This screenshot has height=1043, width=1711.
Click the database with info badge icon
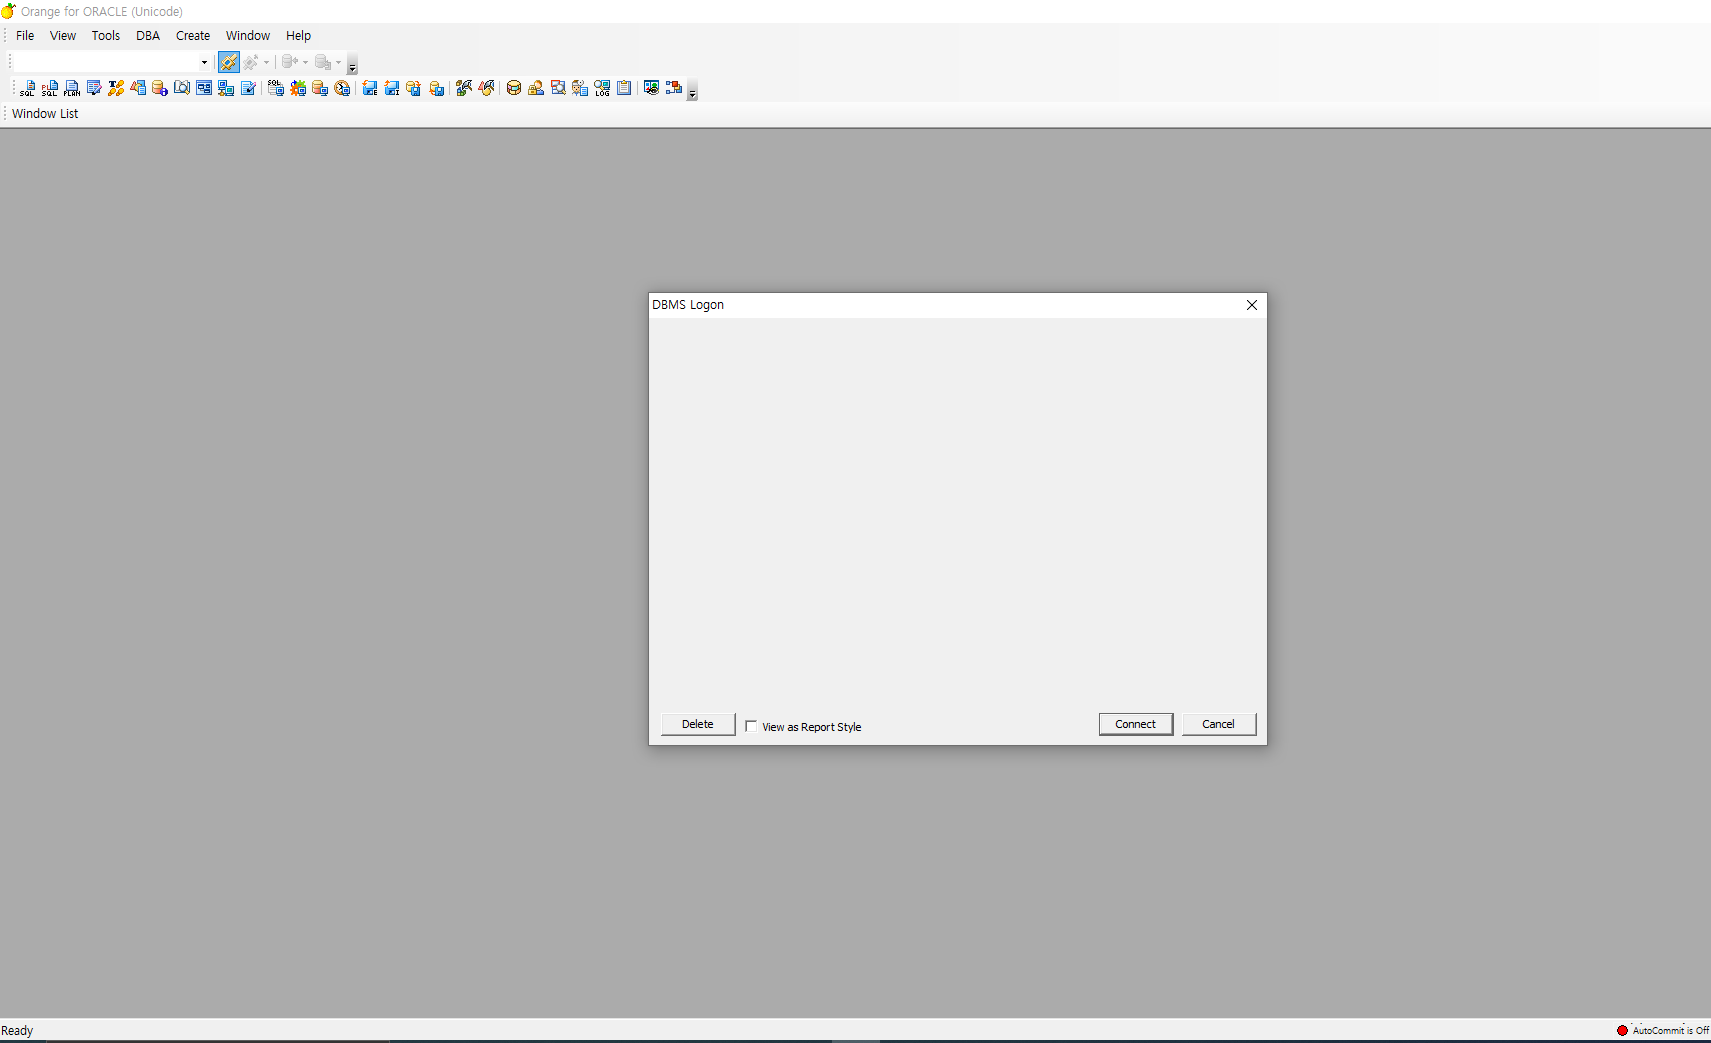point(160,89)
